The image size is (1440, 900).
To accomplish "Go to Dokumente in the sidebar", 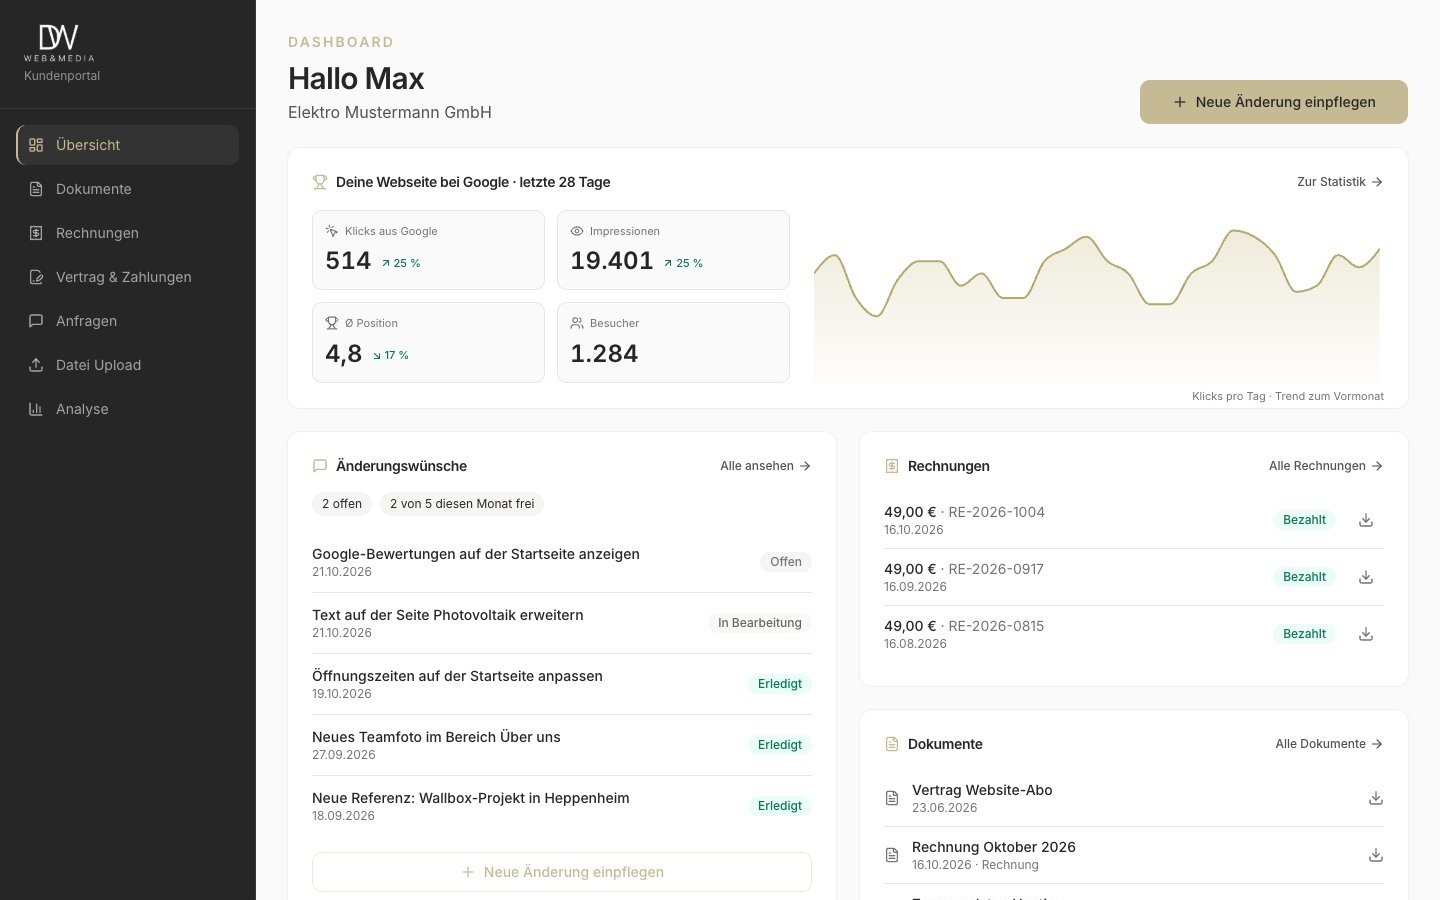I will 128,189.
